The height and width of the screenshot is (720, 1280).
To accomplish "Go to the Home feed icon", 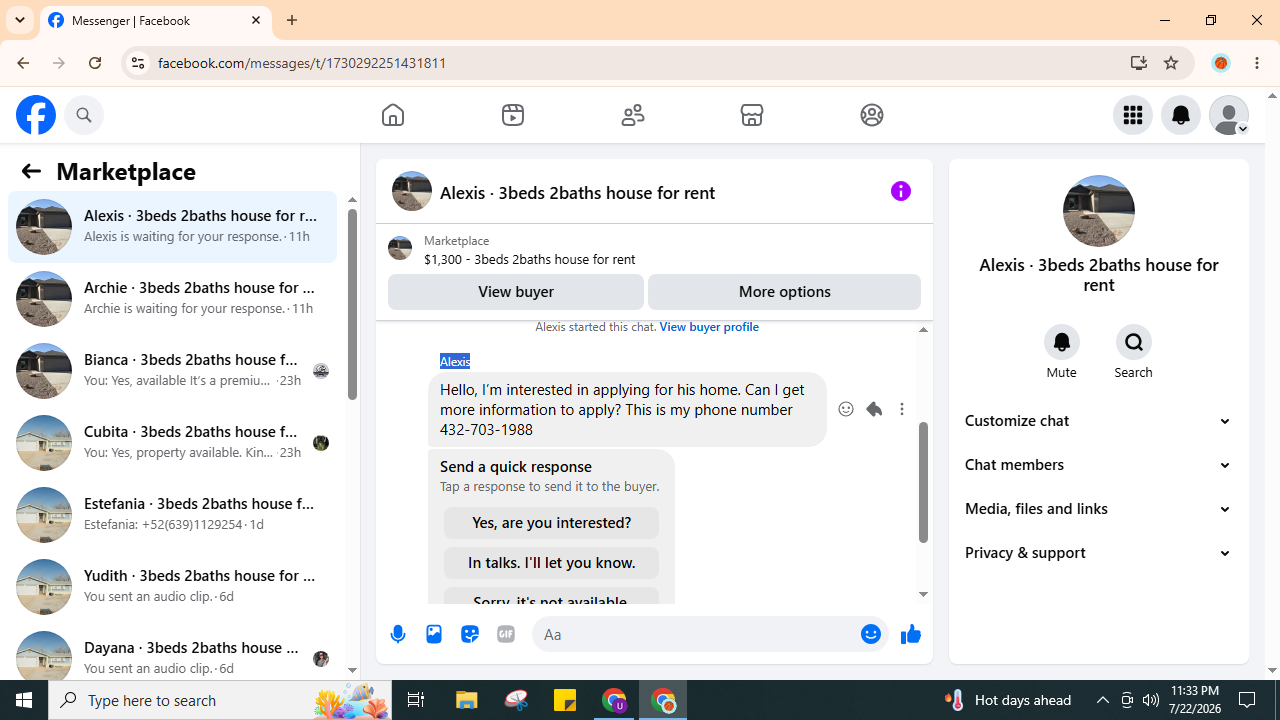I will click(x=393, y=115).
